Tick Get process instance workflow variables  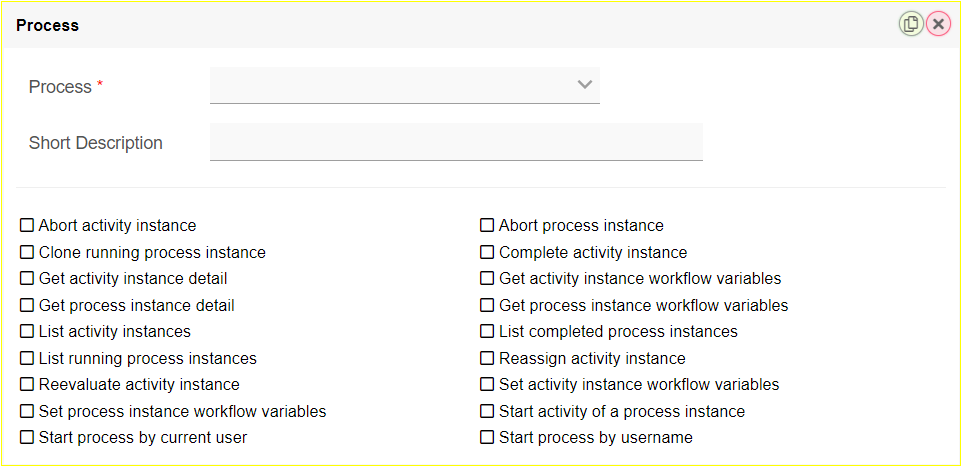(x=487, y=306)
